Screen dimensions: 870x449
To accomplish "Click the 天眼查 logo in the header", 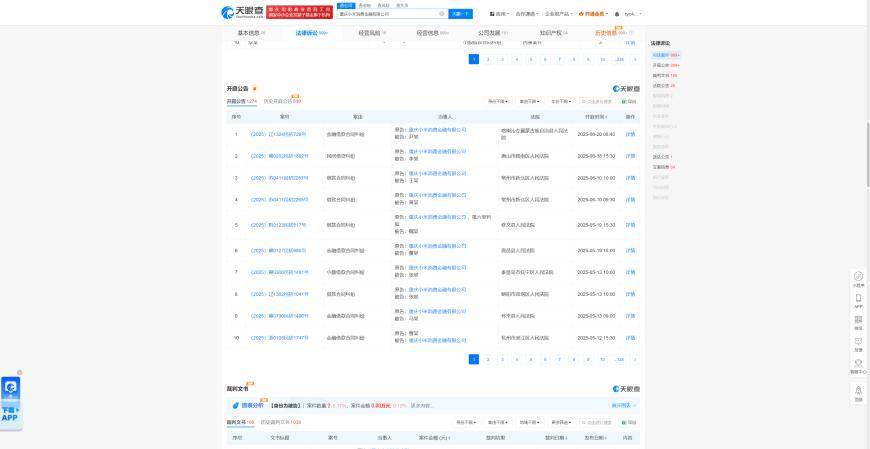I will pos(242,12).
